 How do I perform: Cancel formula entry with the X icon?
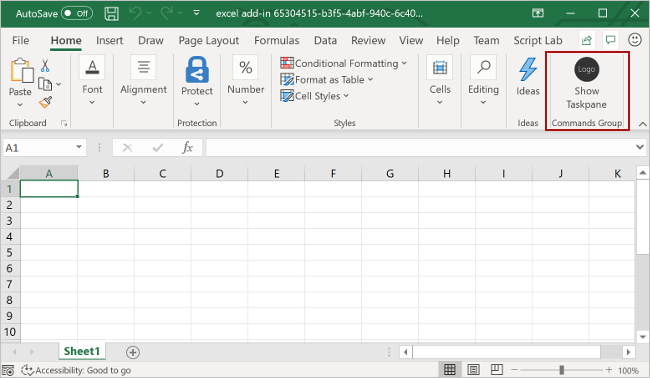pos(127,148)
